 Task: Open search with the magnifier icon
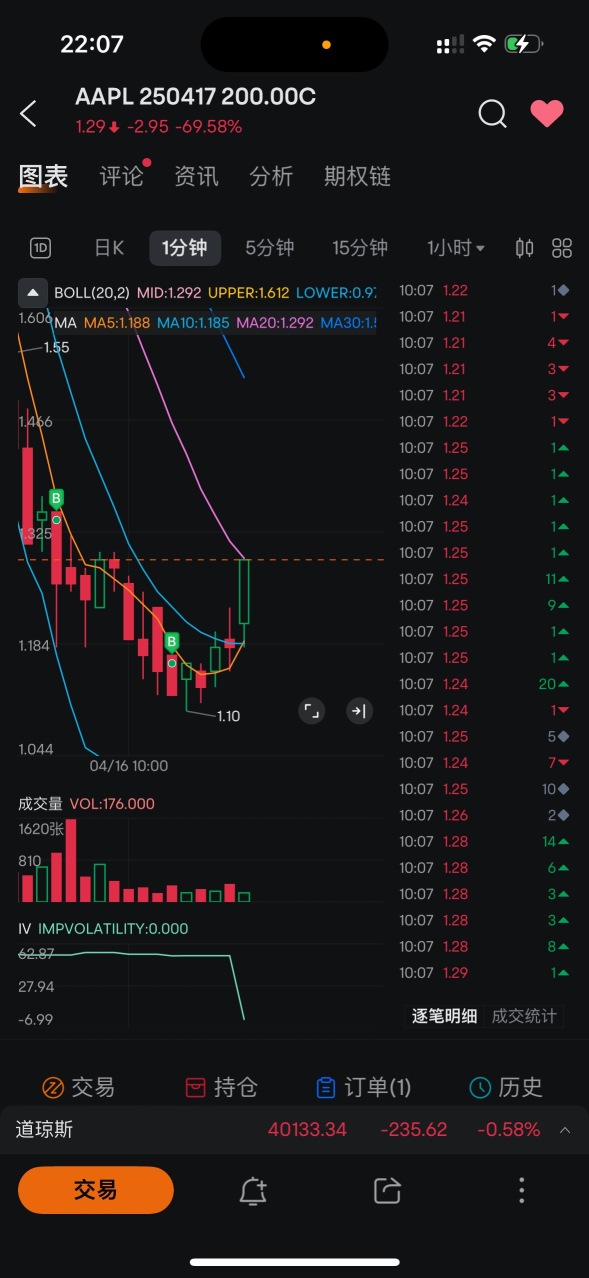[492, 113]
